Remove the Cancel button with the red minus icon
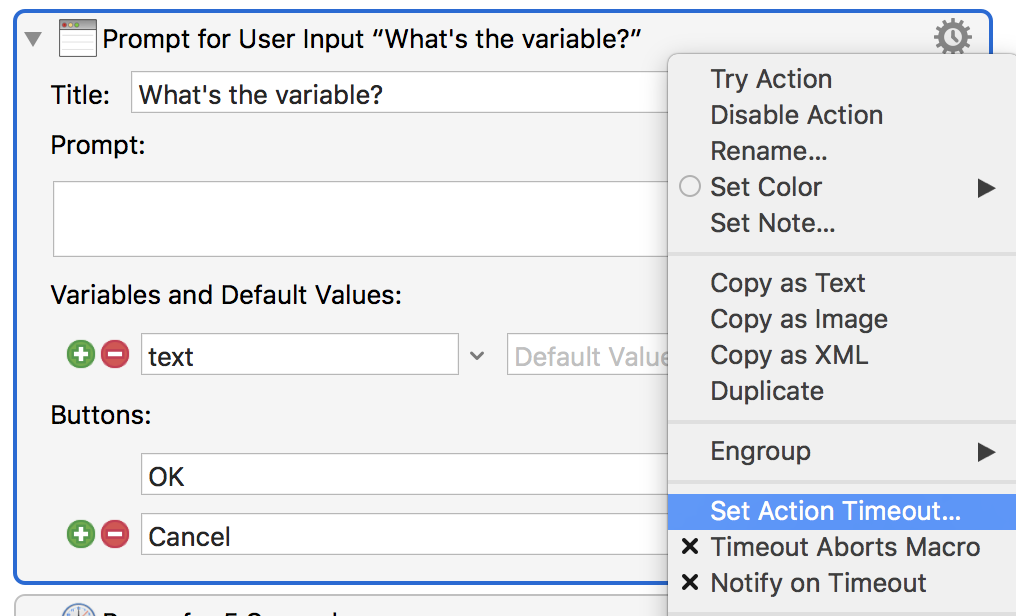The height and width of the screenshot is (616, 1016). 115,534
